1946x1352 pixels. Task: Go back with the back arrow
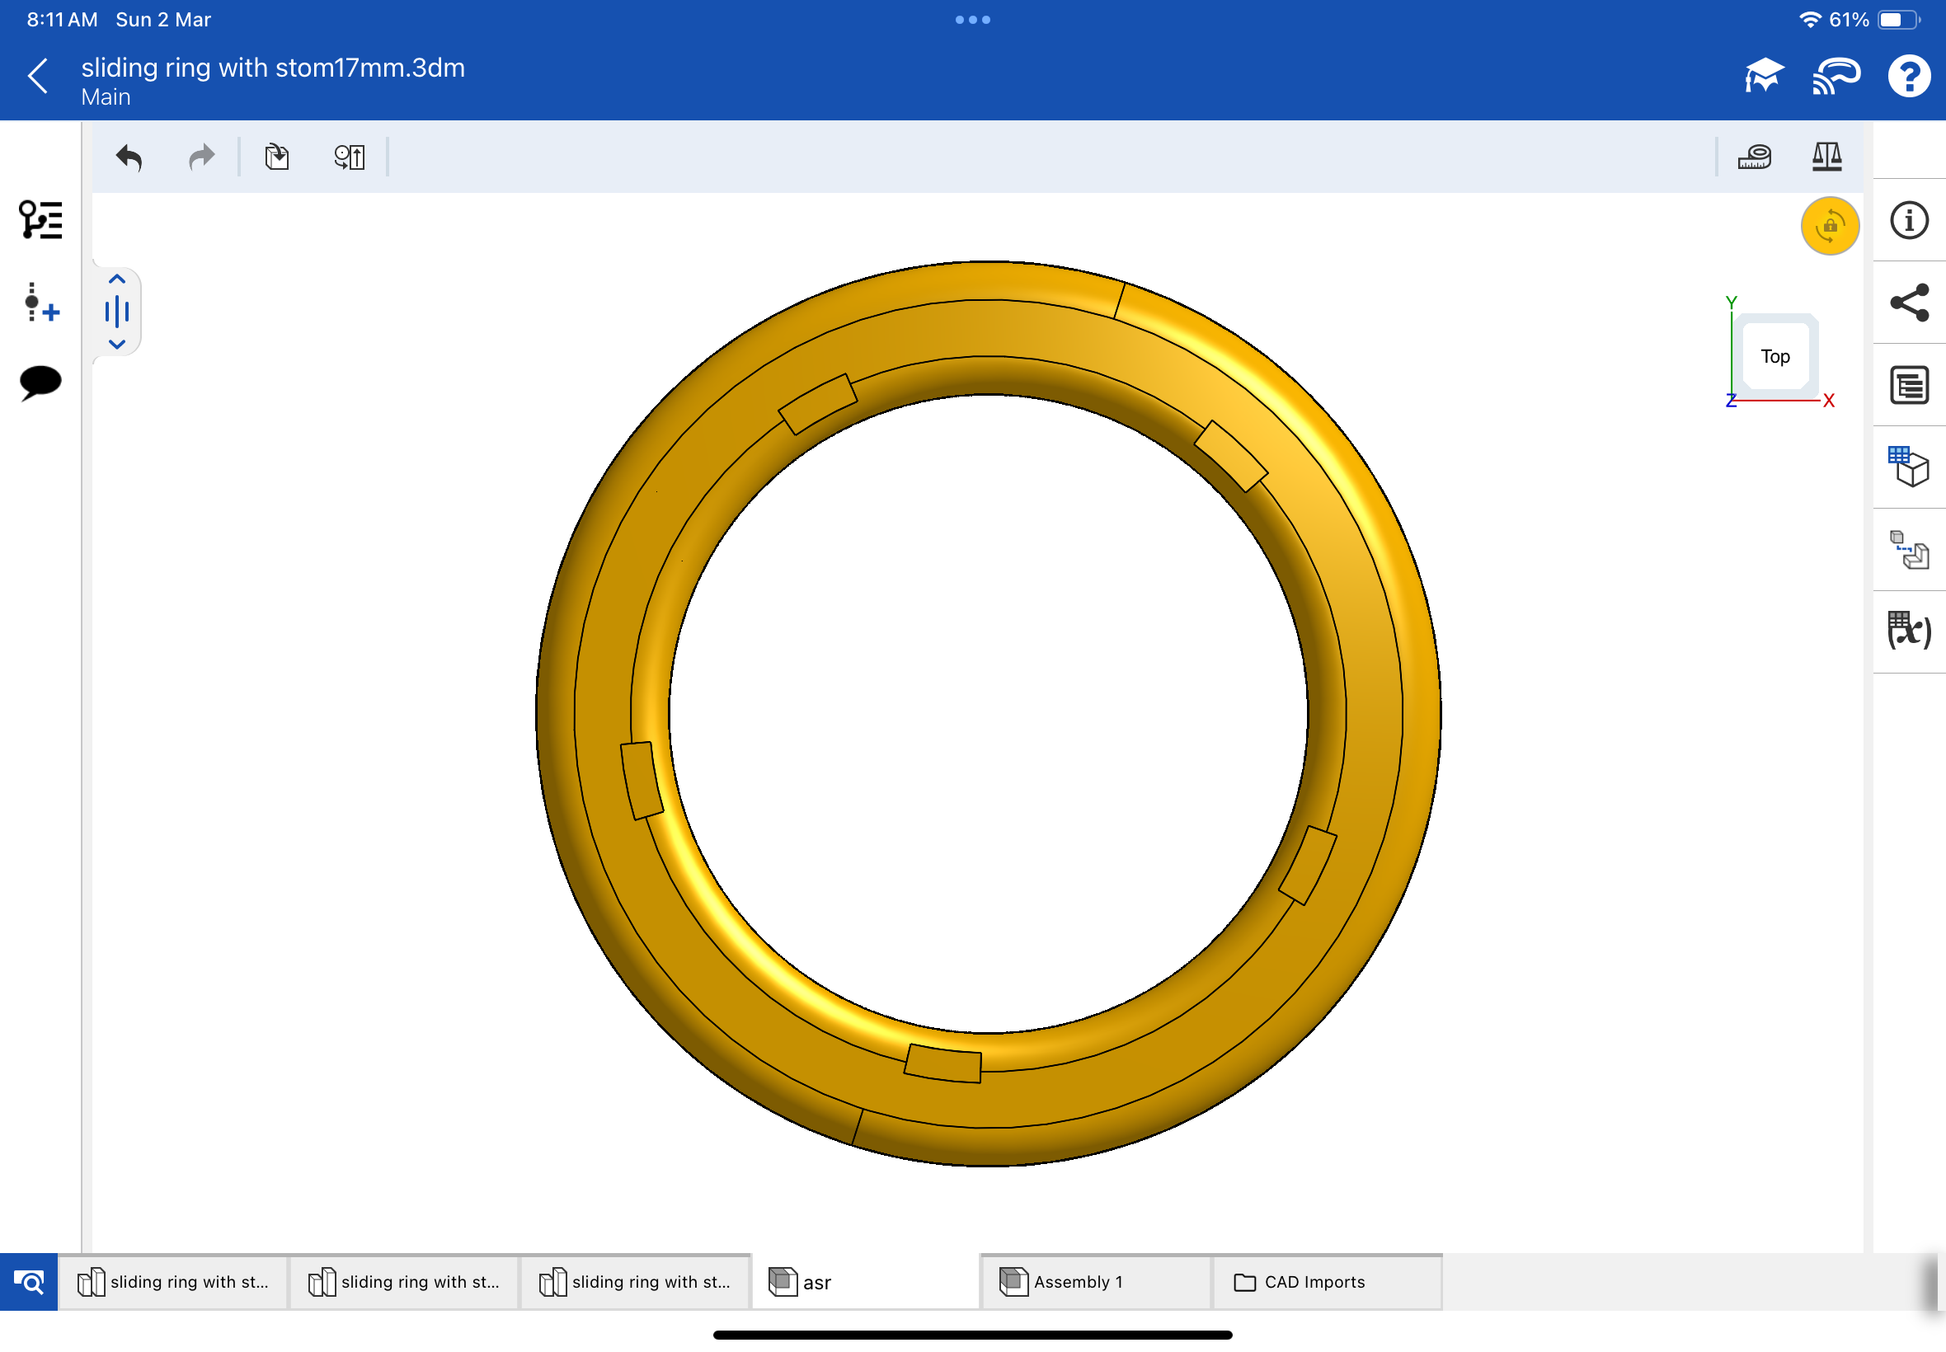[39, 76]
